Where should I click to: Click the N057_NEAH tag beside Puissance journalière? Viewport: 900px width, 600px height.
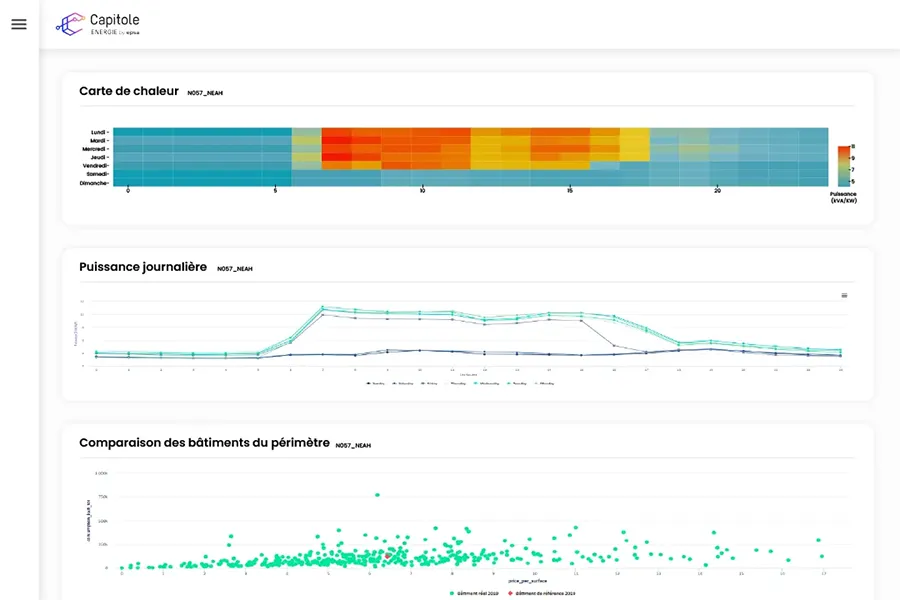pos(234,269)
